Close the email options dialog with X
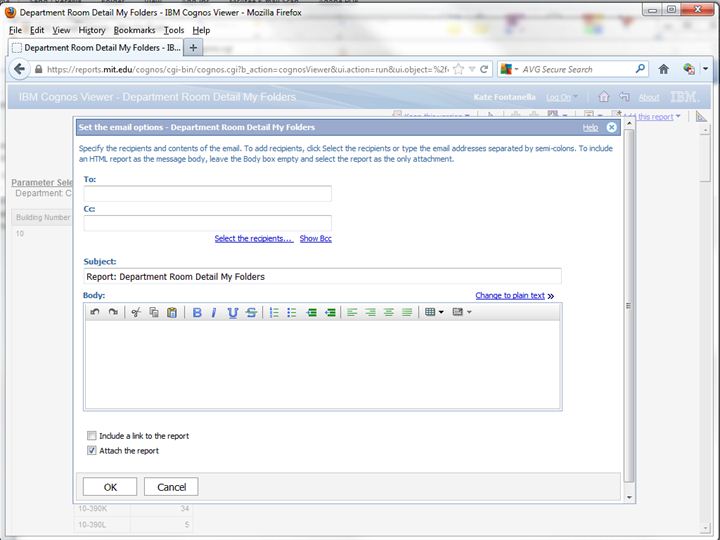 pyautogui.click(x=612, y=128)
